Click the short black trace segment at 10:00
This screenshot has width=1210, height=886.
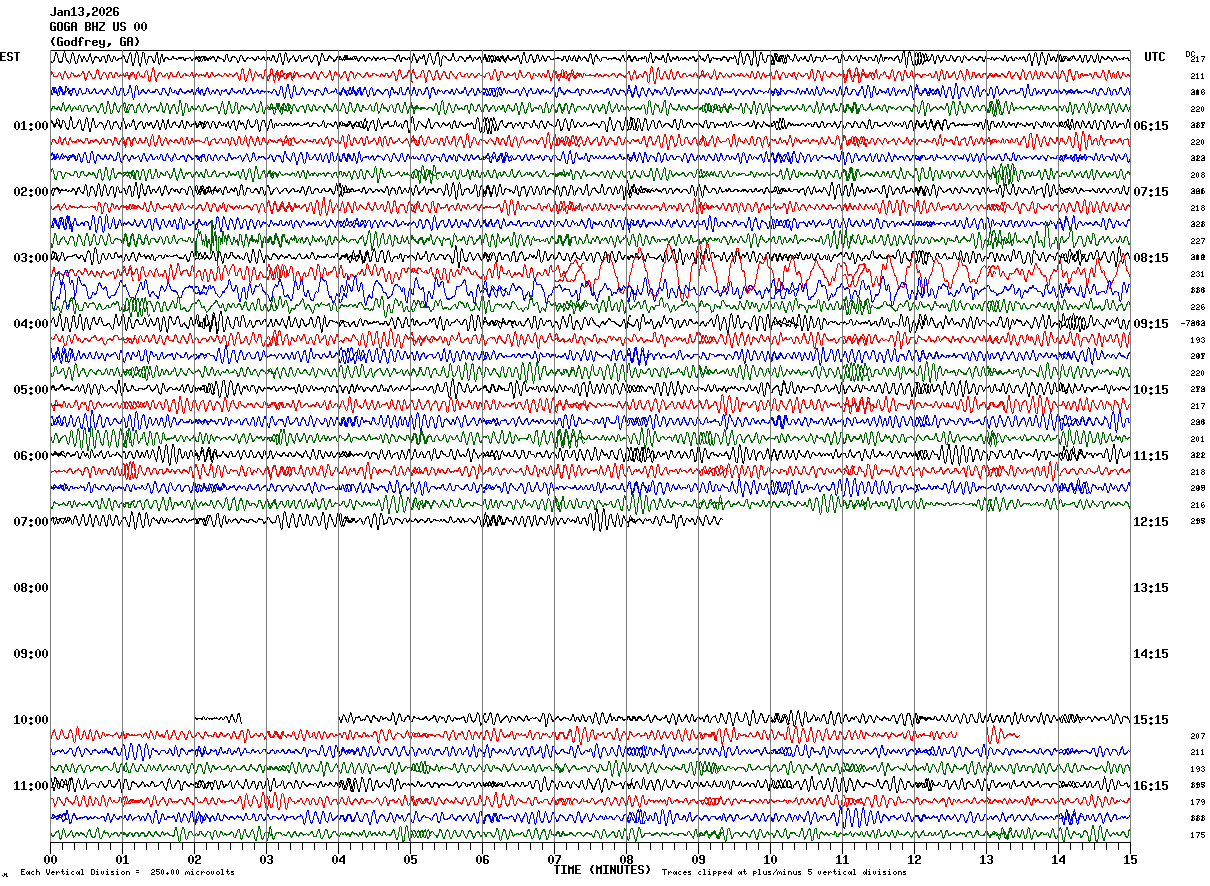[x=218, y=718]
